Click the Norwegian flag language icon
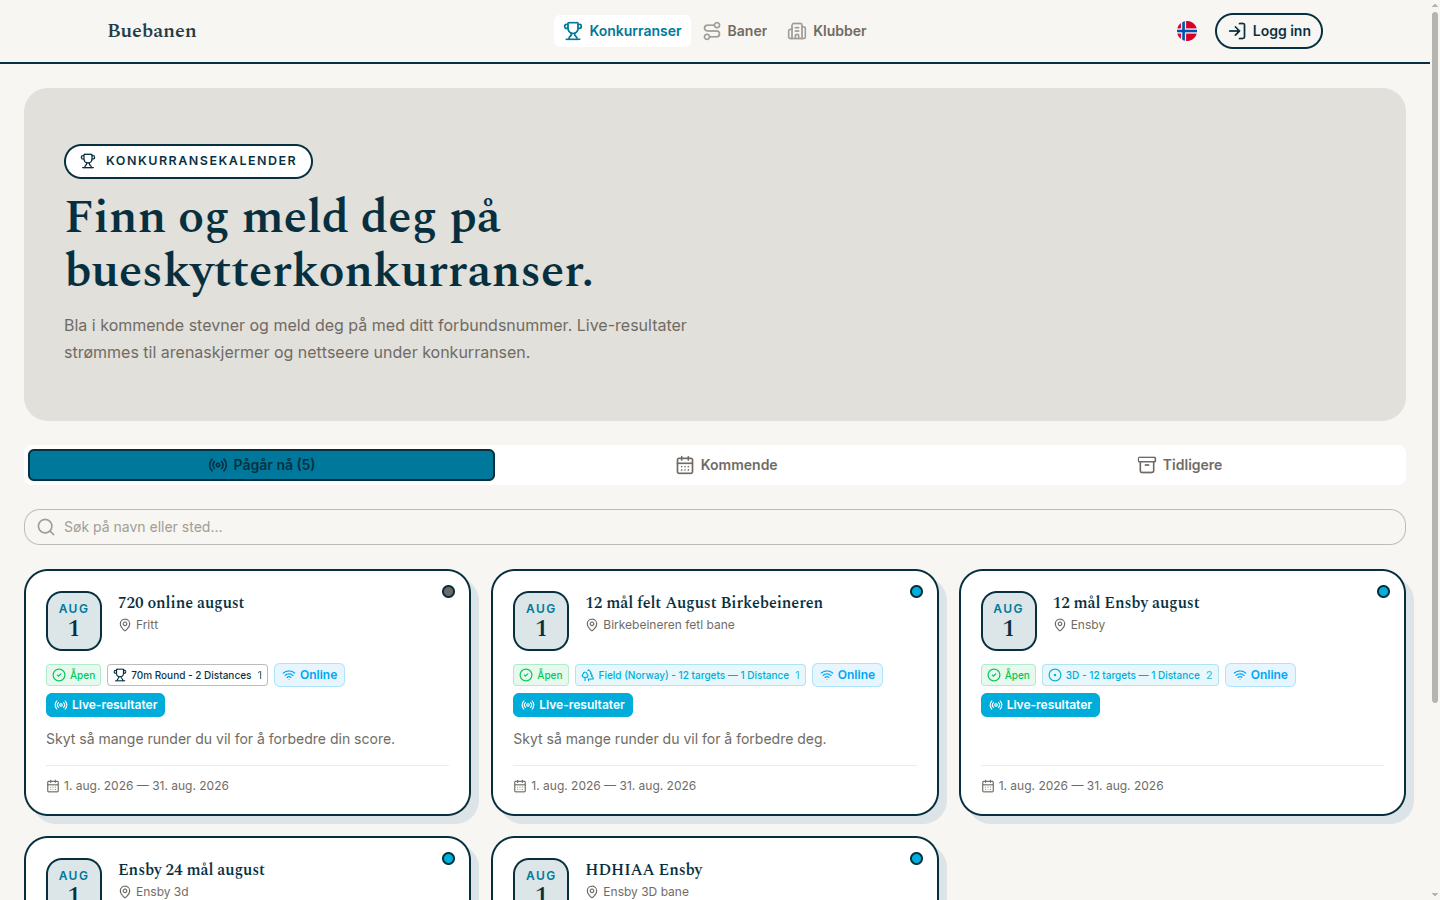The image size is (1440, 900). [1187, 31]
